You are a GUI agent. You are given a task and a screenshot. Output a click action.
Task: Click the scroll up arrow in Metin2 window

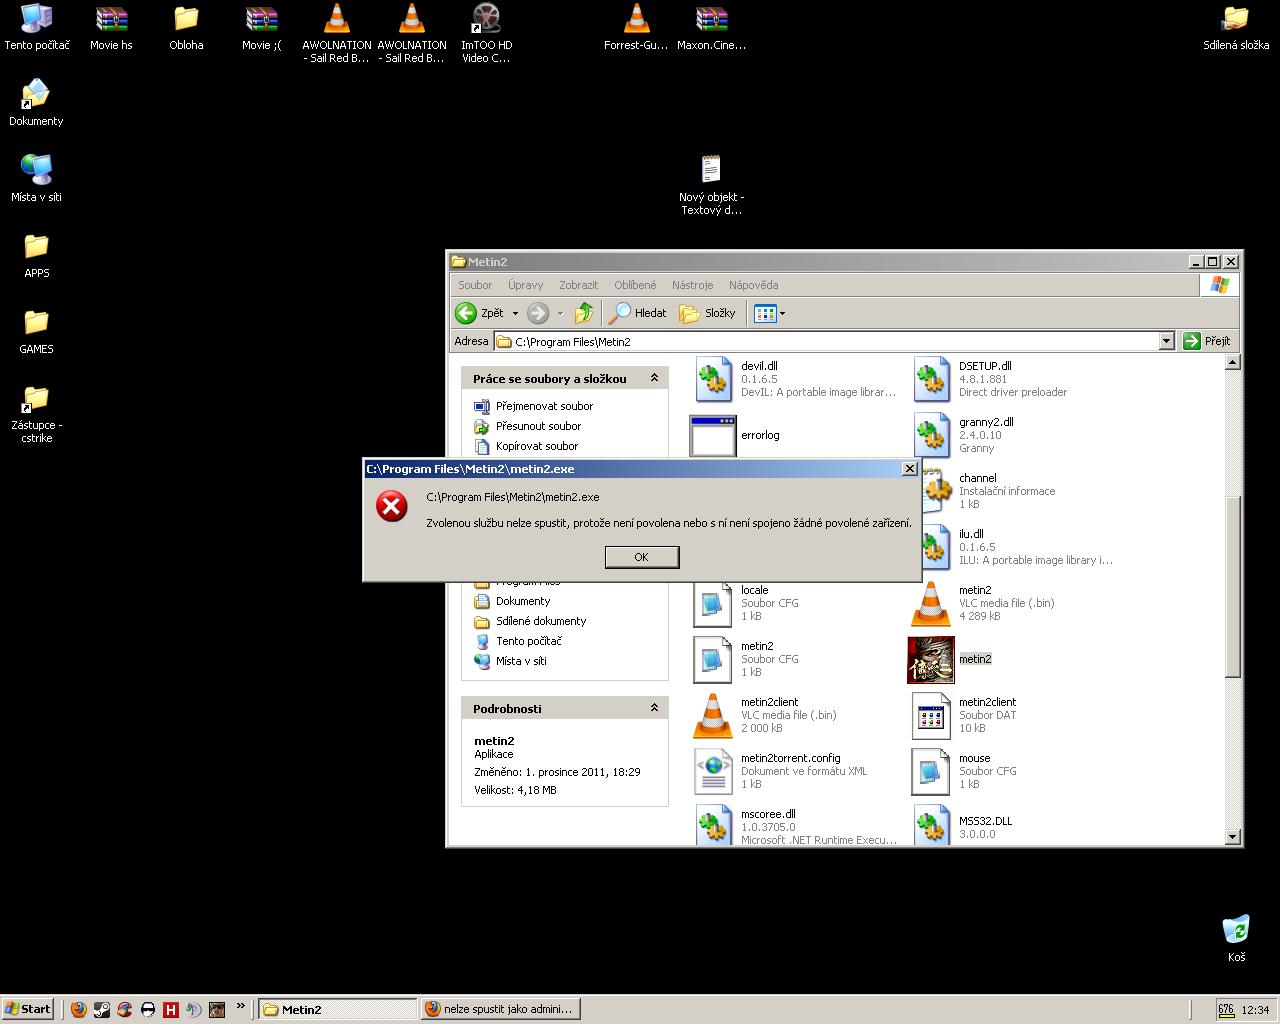tap(1232, 362)
